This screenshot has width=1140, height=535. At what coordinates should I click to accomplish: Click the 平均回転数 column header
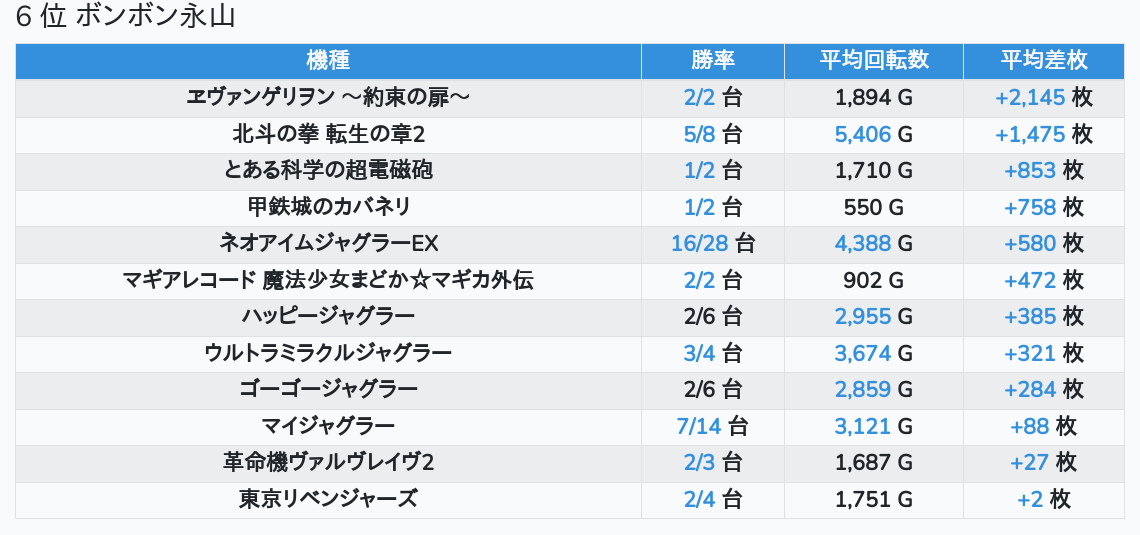pos(874,60)
